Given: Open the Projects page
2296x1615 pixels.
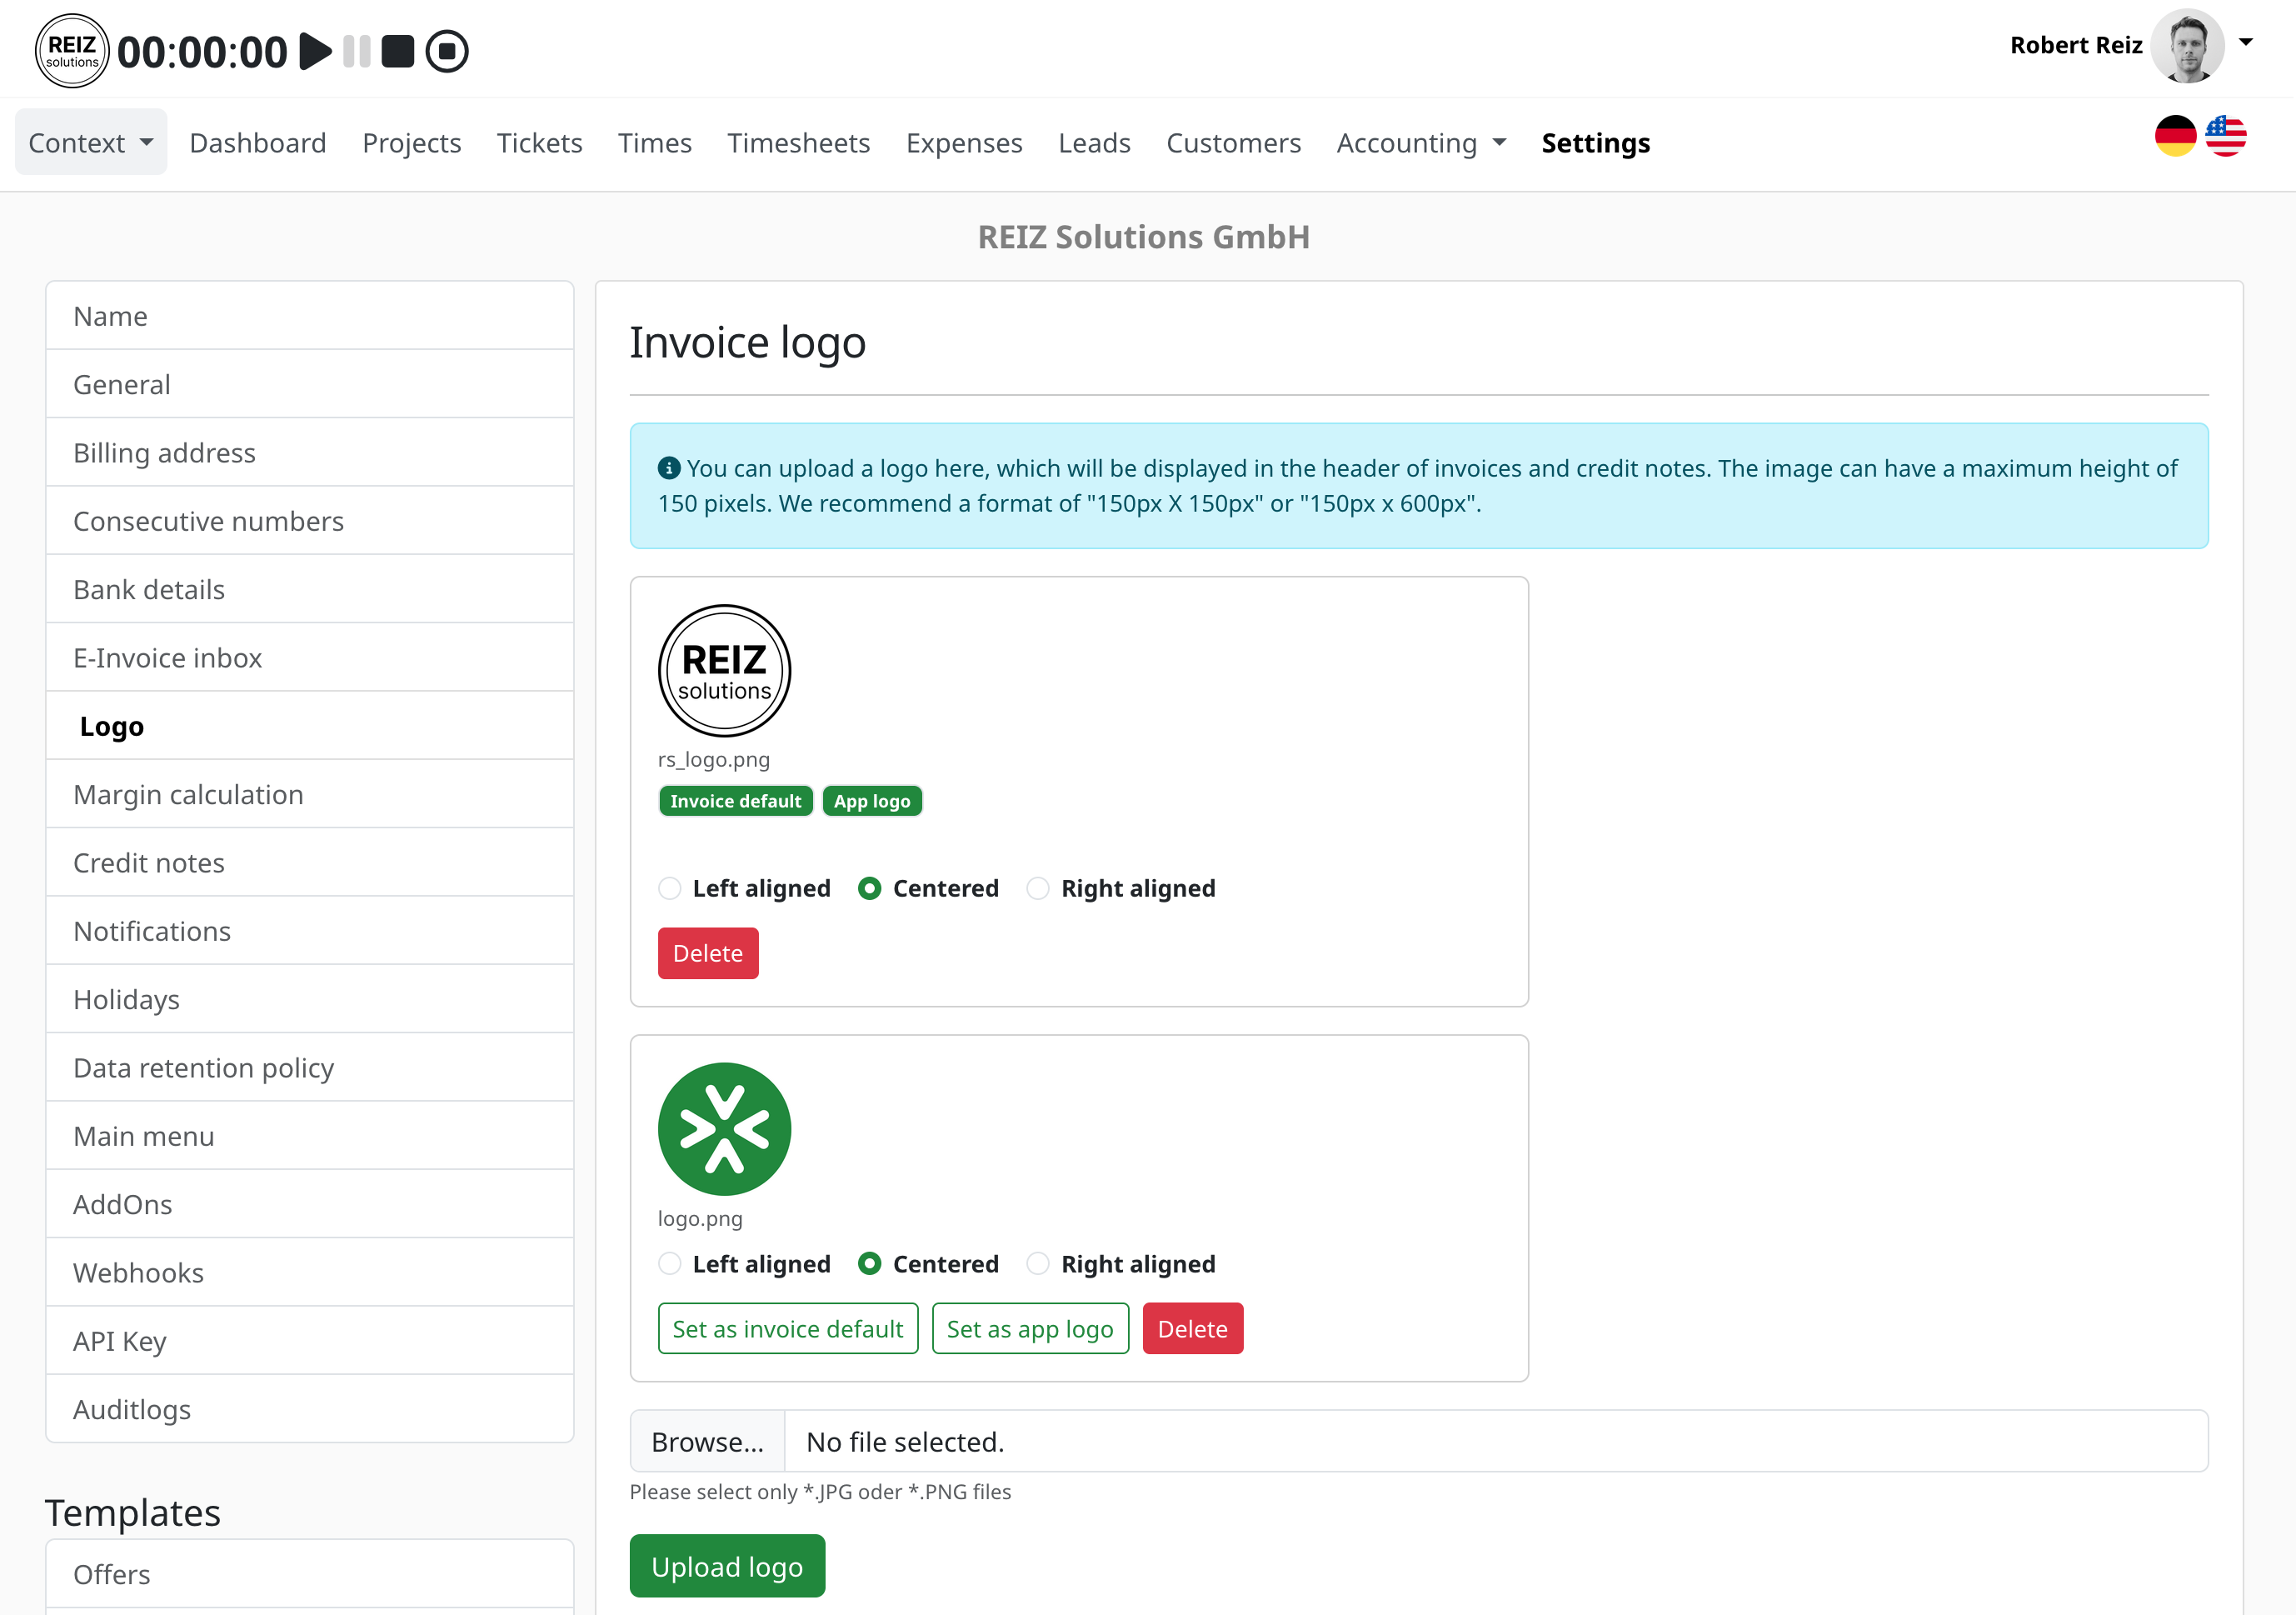Looking at the screenshot, I should coord(412,142).
